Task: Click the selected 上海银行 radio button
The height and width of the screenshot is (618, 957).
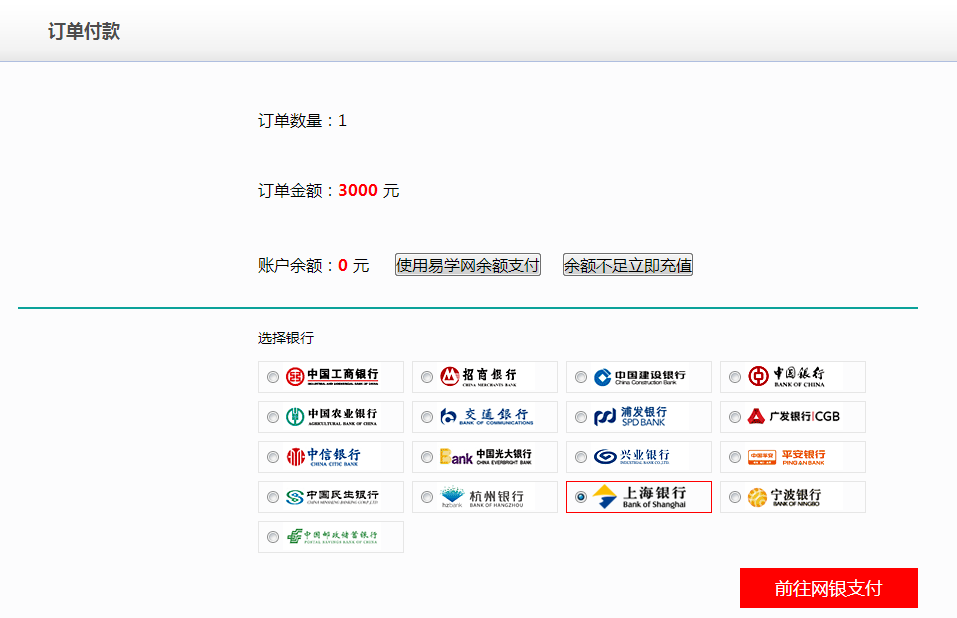Action: (581, 498)
